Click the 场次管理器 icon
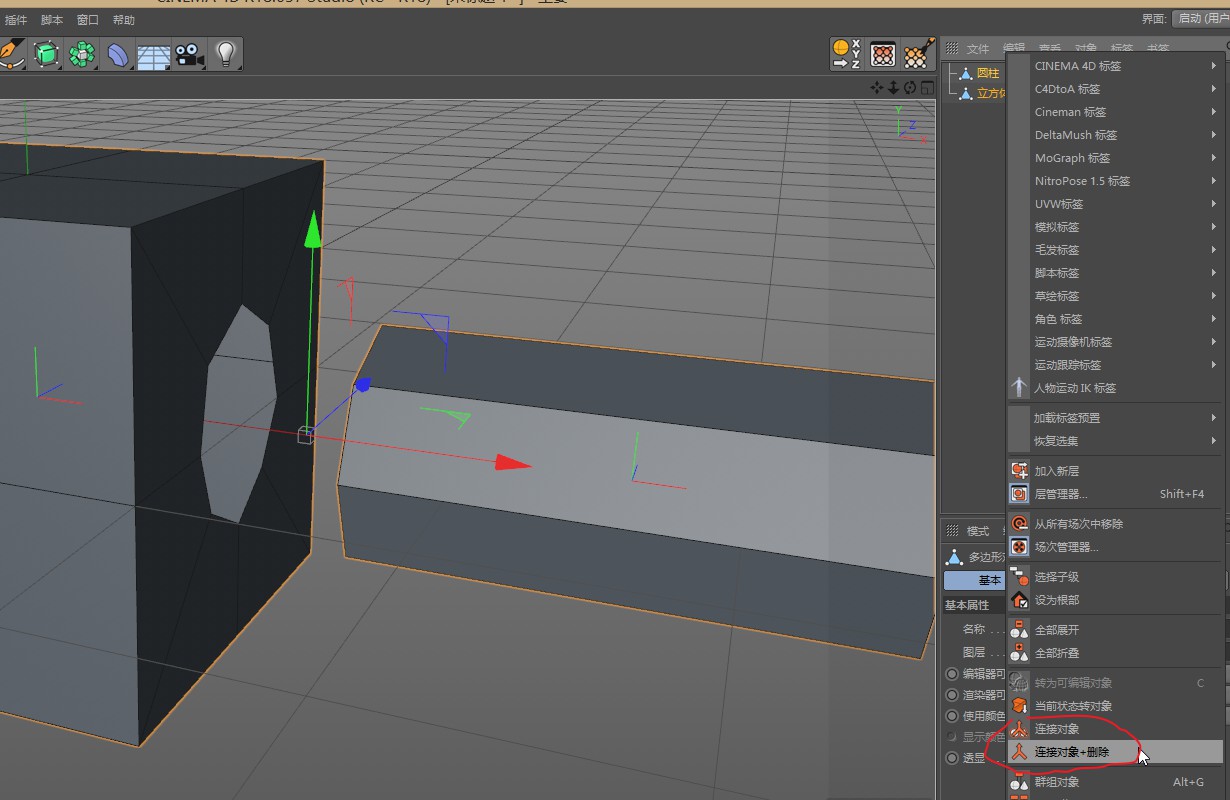Viewport: 1230px width, 800px height. (1019, 546)
